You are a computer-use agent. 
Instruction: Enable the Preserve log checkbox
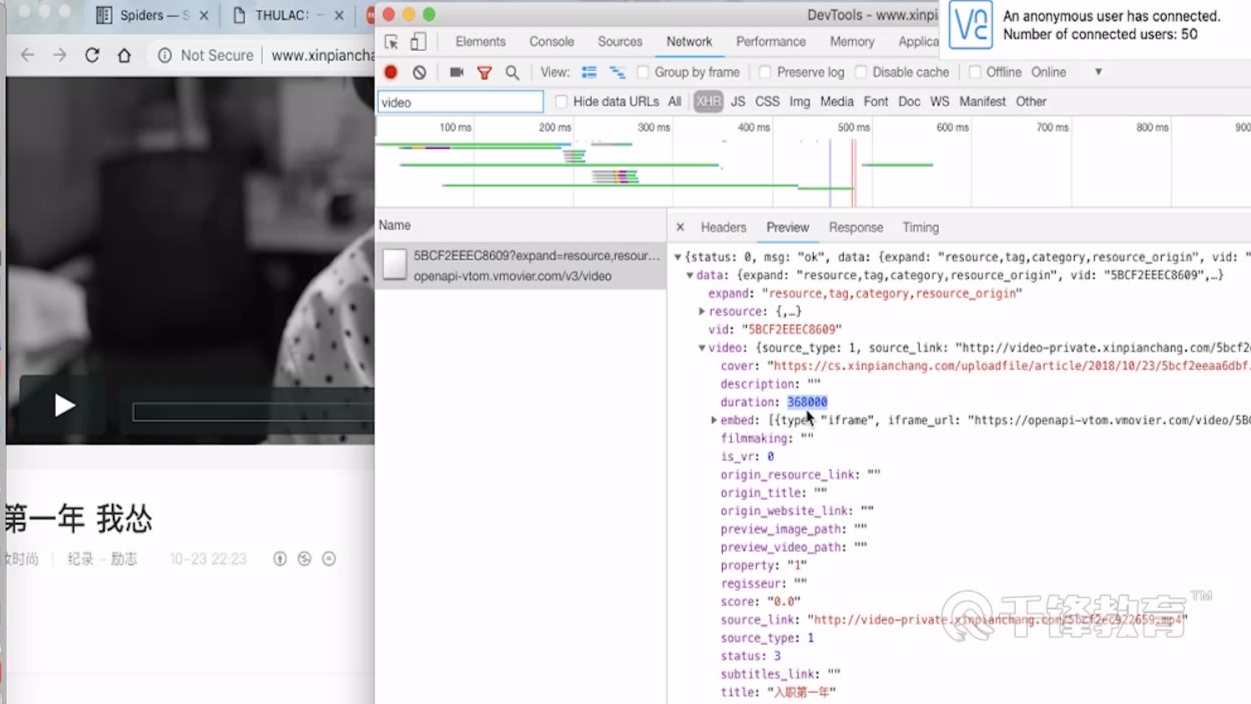click(x=765, y=72)
